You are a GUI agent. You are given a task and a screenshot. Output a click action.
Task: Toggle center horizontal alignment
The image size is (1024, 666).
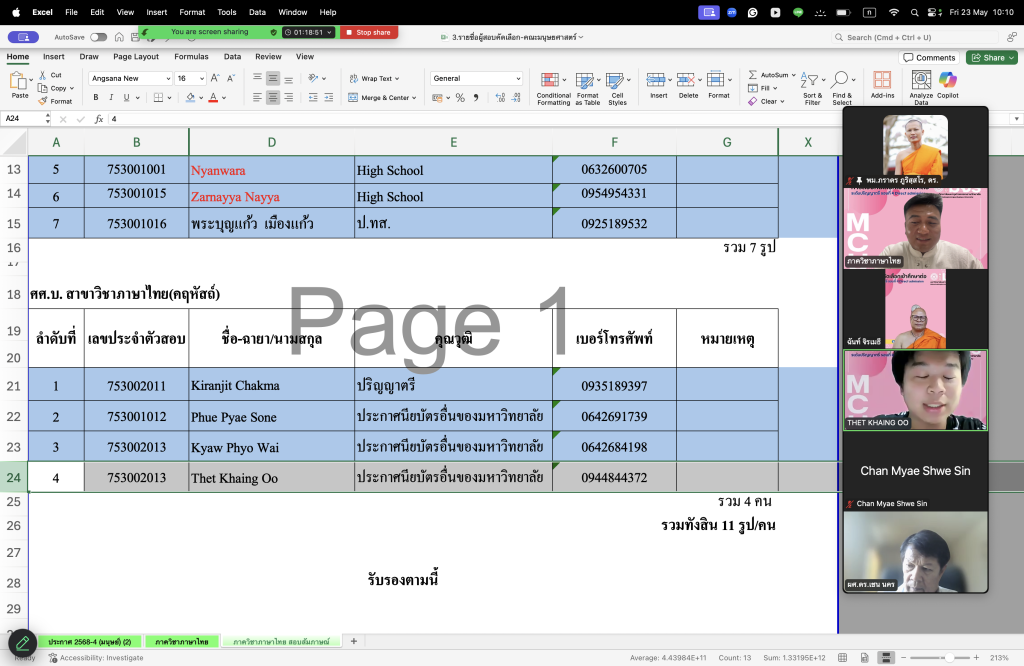point(273,97)
